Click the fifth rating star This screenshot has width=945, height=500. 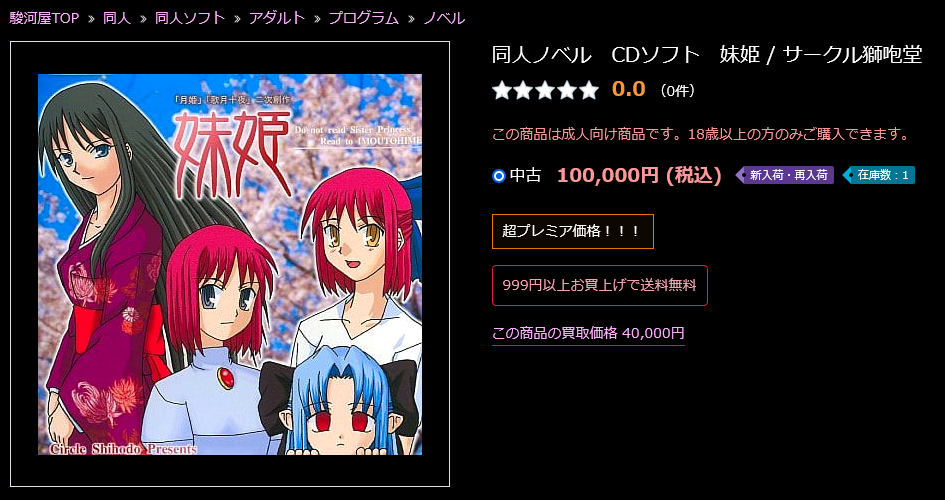[x=589, y=90]
